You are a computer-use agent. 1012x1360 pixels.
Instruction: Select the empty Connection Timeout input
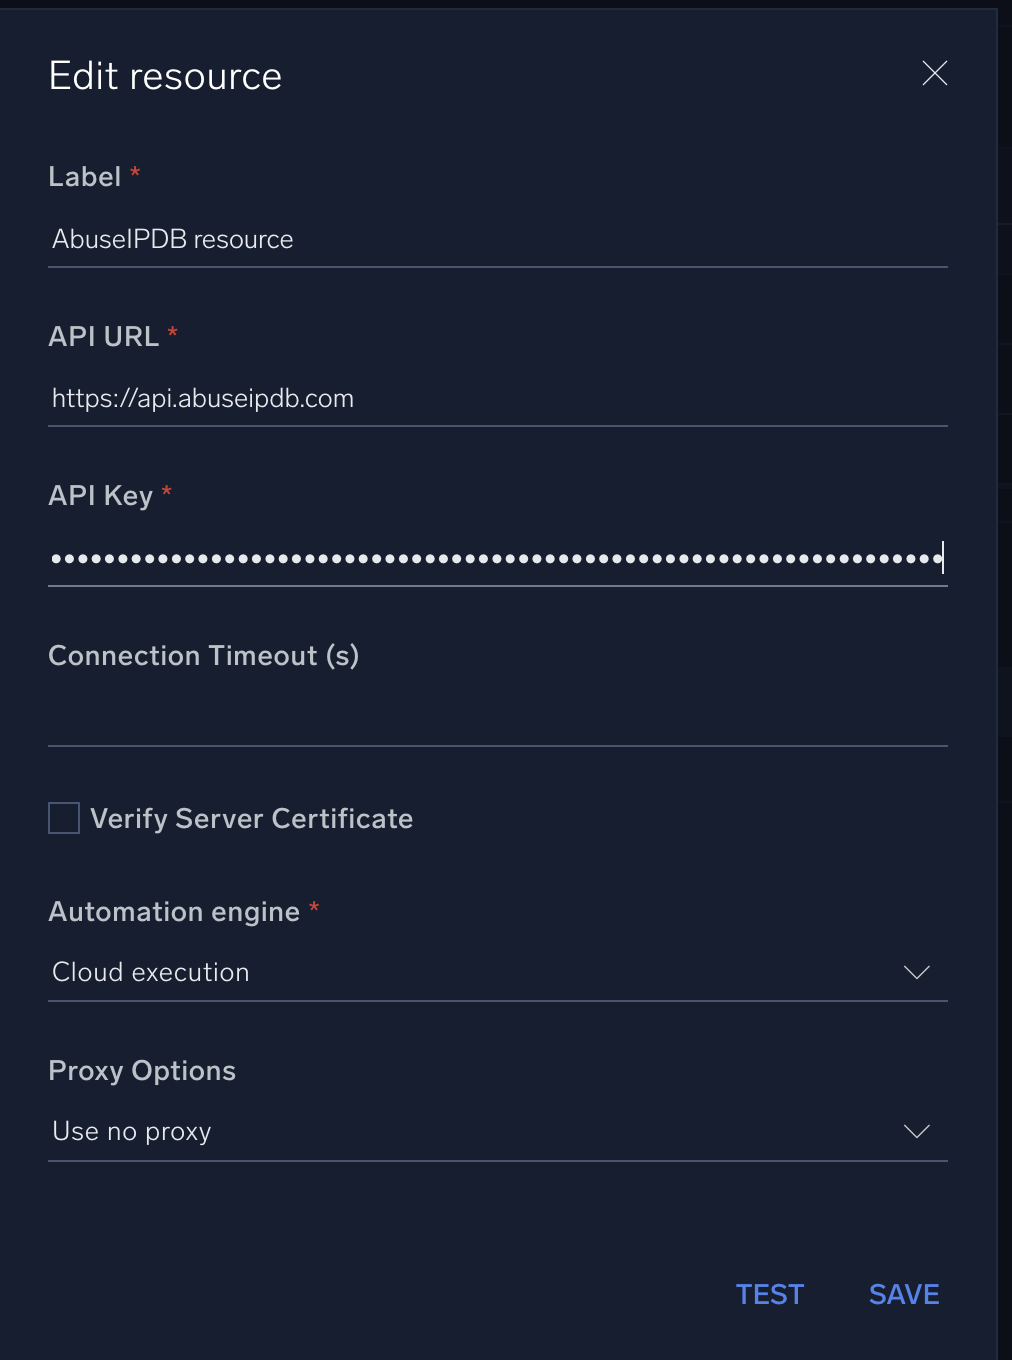pyautogui.click(x=497, y=717)
